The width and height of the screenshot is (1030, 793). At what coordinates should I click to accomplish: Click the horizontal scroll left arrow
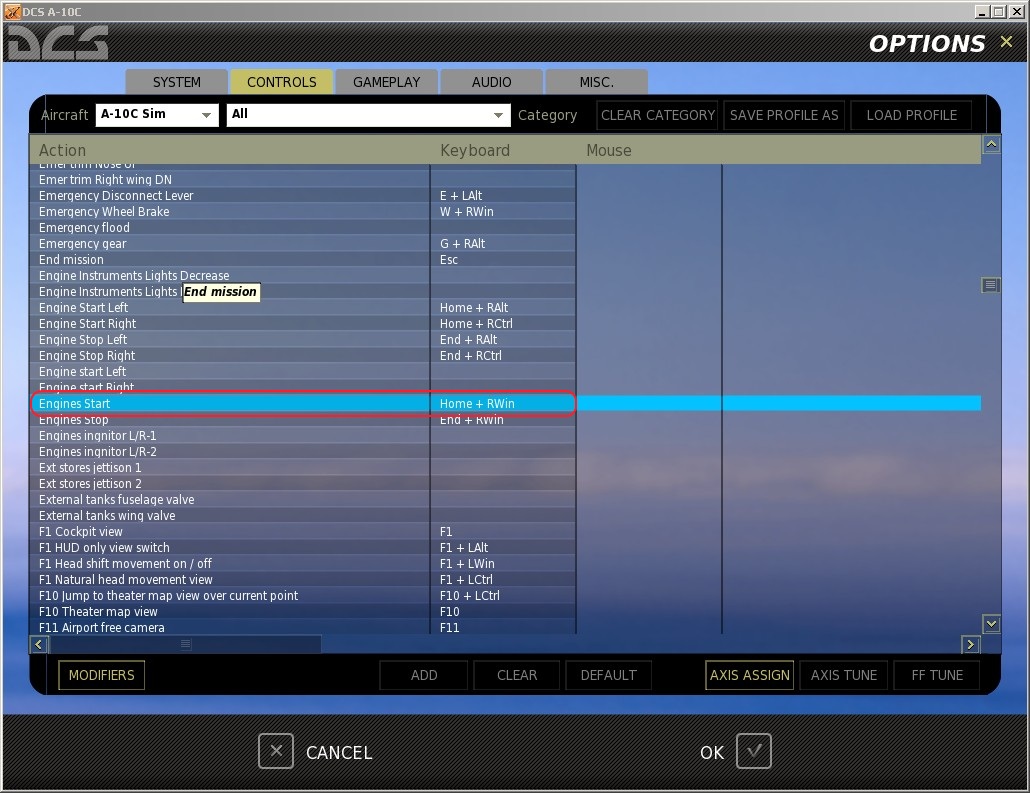[39, 645]
